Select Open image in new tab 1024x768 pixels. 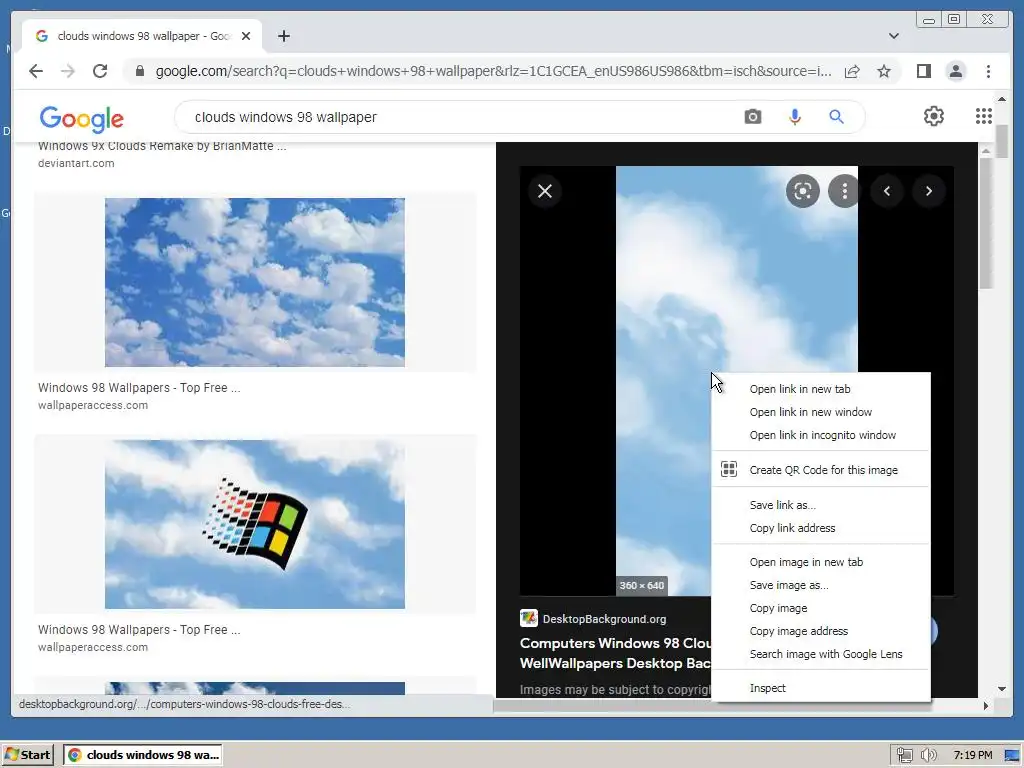(820, 562)
